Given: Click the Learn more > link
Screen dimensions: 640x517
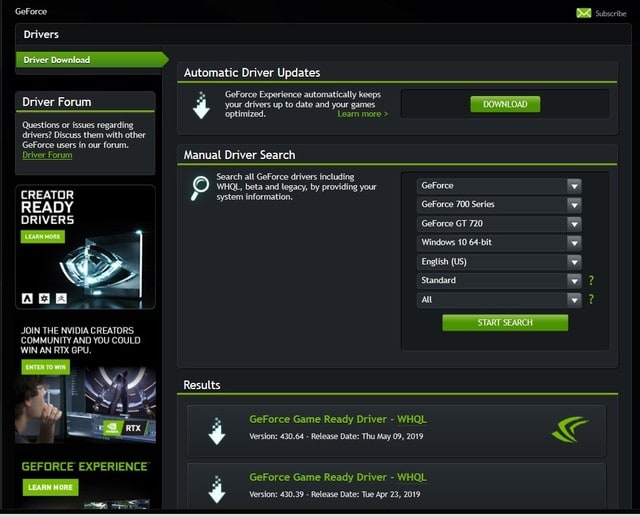Looking at the screenshot, I should (x=362, y=114).
